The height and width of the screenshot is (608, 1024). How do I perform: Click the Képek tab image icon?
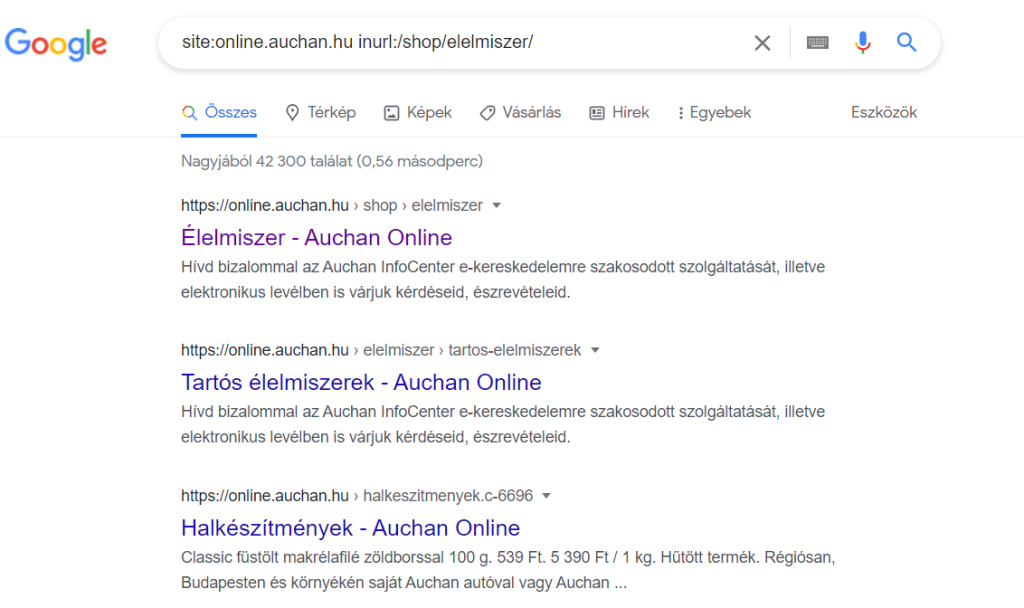pos(391,114)
